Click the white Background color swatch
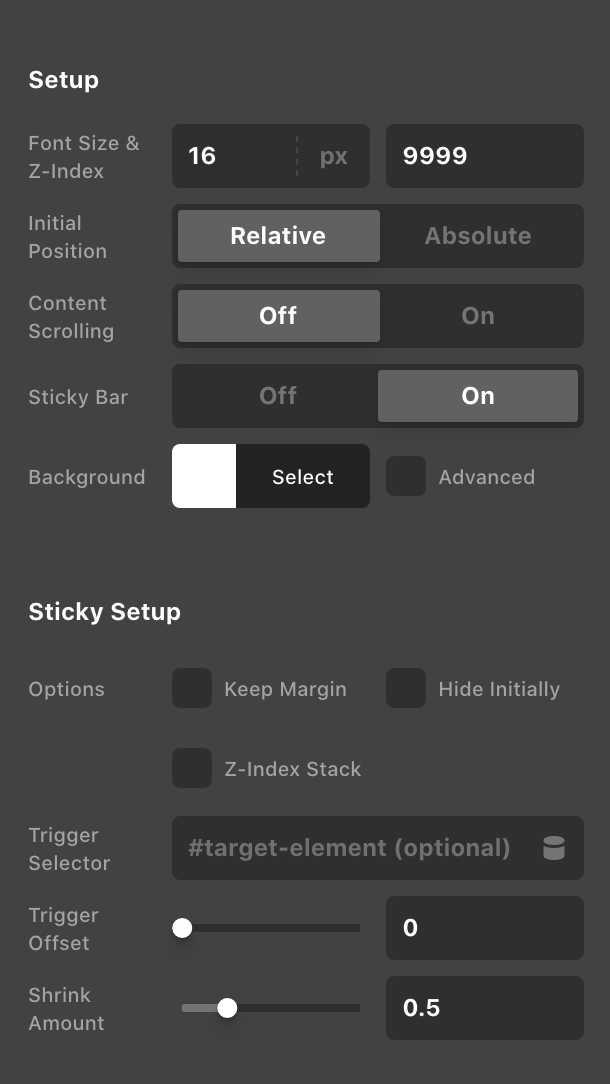The width and height of the screenshot is (610, 1084). (x=204, y=477)
